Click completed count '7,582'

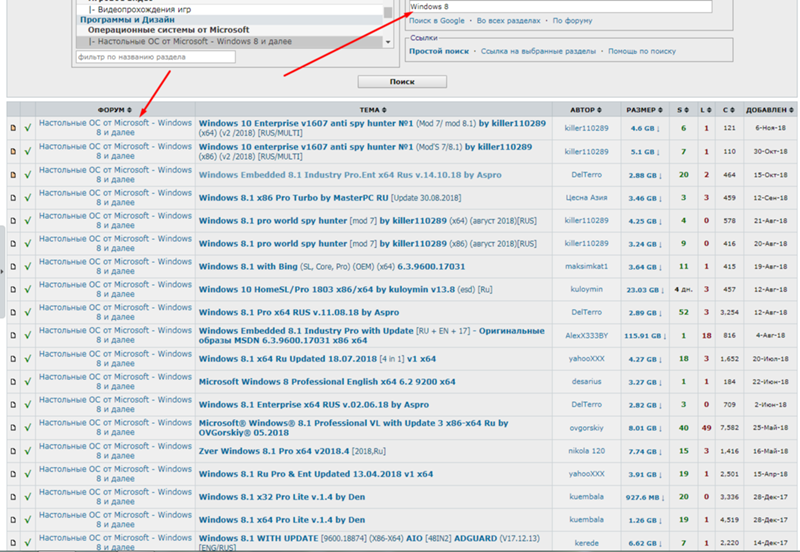click(x=729, y=428)
